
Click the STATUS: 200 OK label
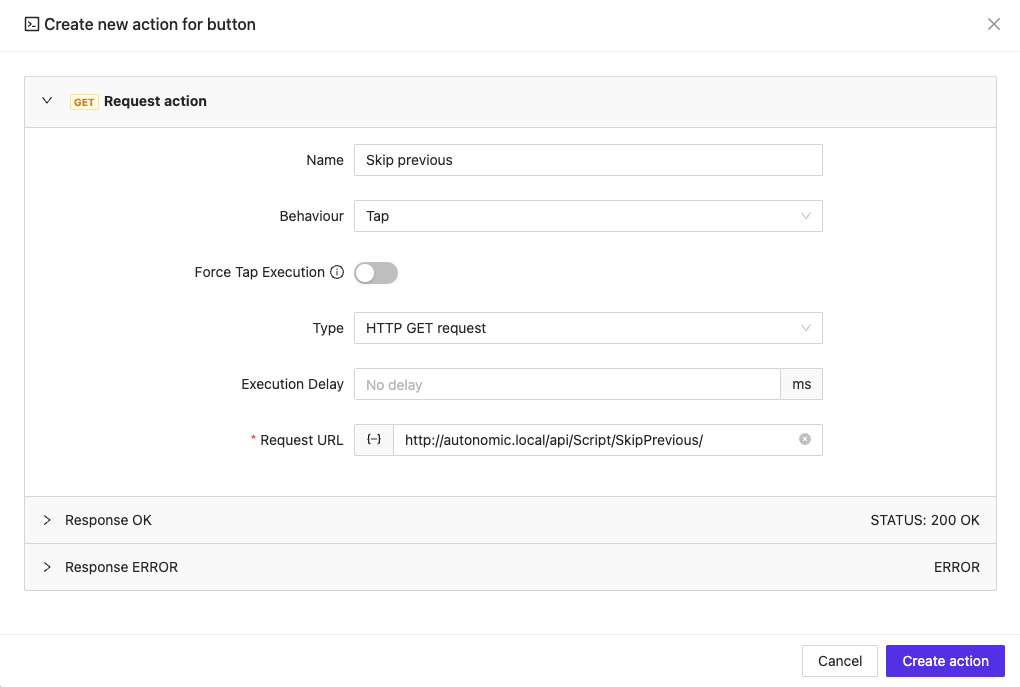click(x=926, y=520)
